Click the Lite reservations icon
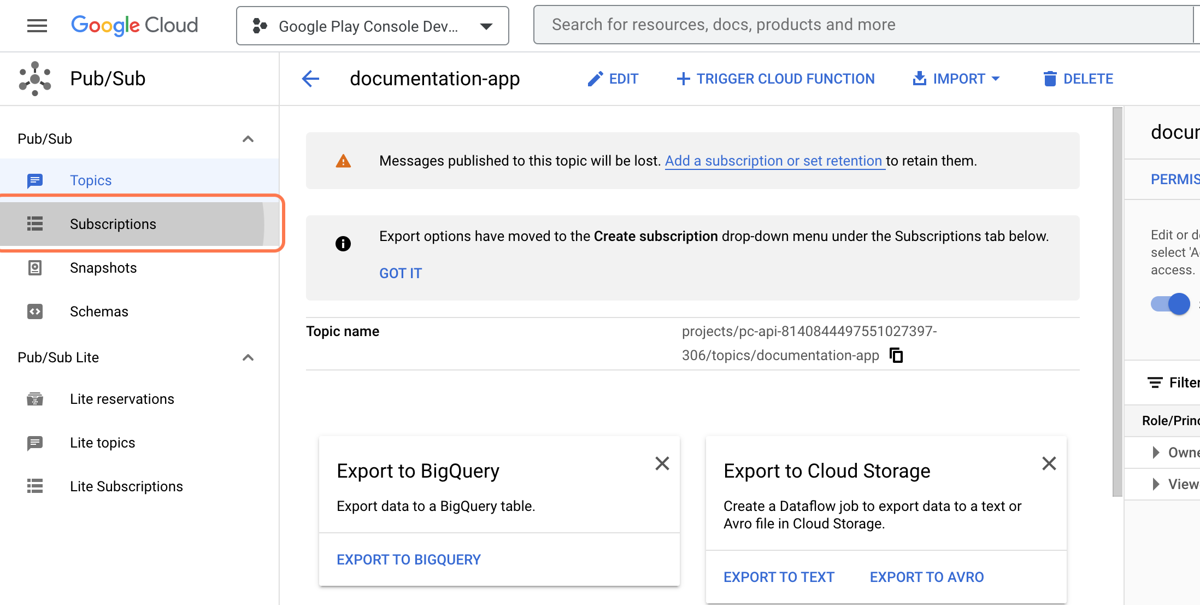This screenshot has height=605, width=1200. tap(35, 399)
